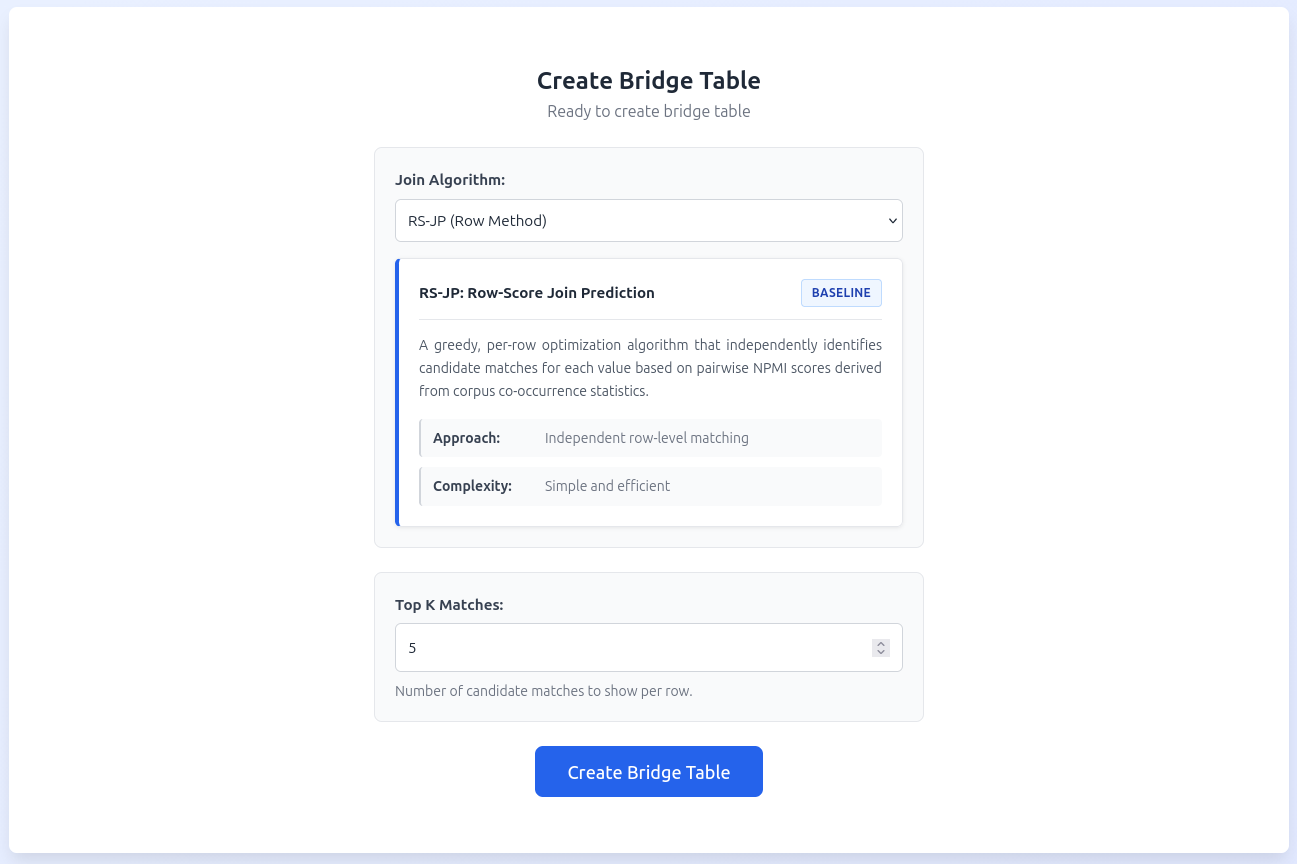
Task: Click the "Create Bridge Table" page title
Action: (x=648, y=81)
